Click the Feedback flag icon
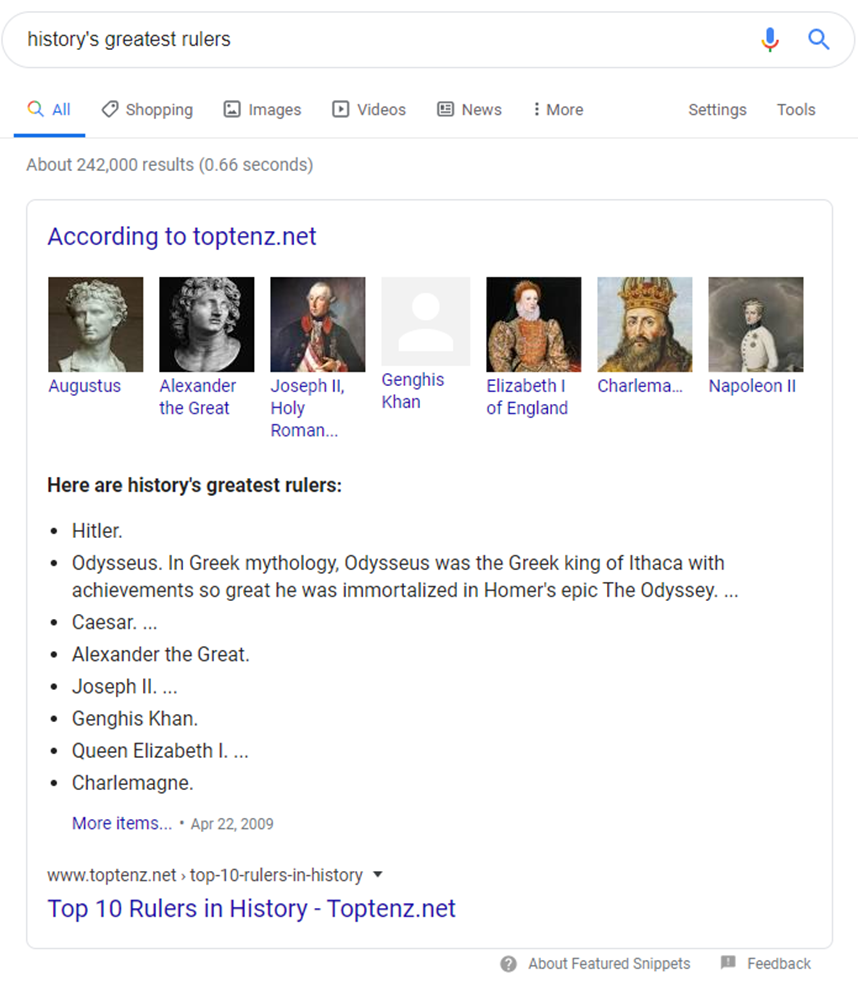858x983 pixels. pyautogui.click(x=728, y=962)
